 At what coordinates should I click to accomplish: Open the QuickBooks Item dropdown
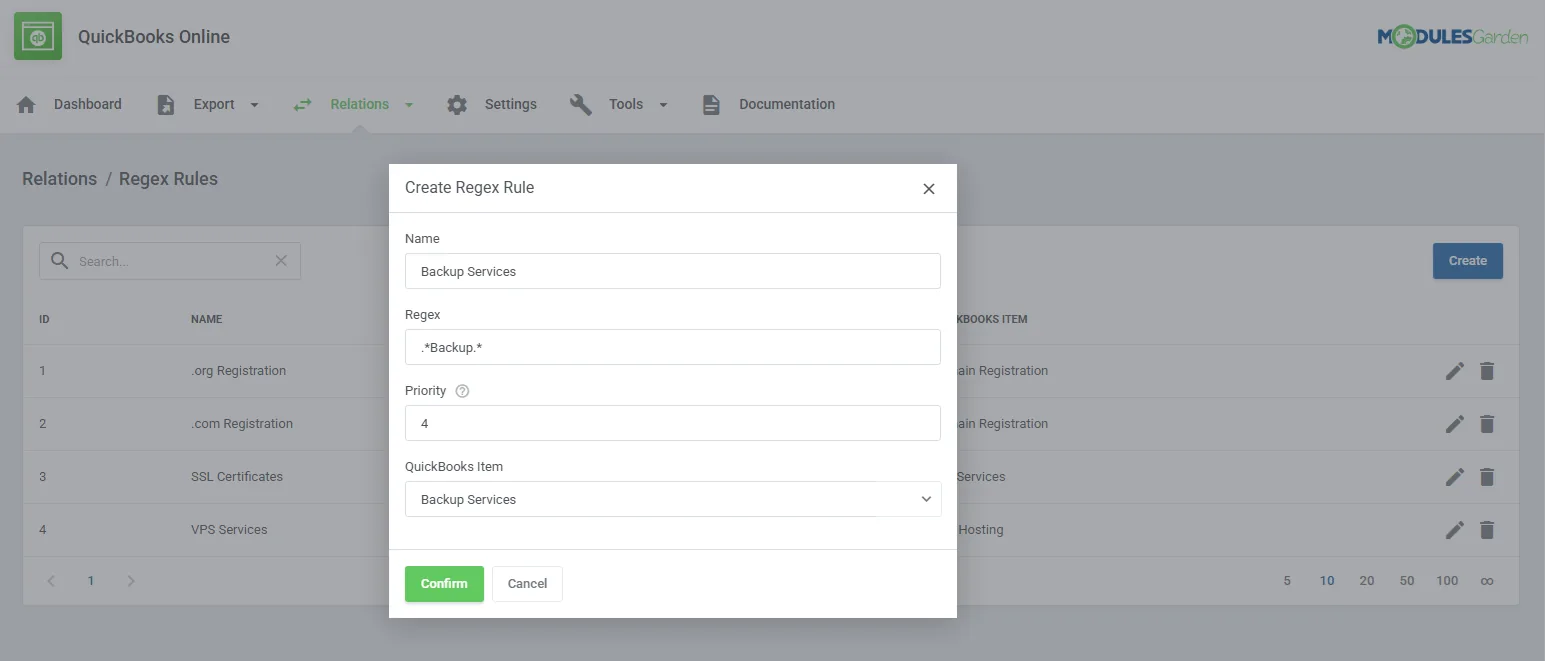[x=673, y=499]
